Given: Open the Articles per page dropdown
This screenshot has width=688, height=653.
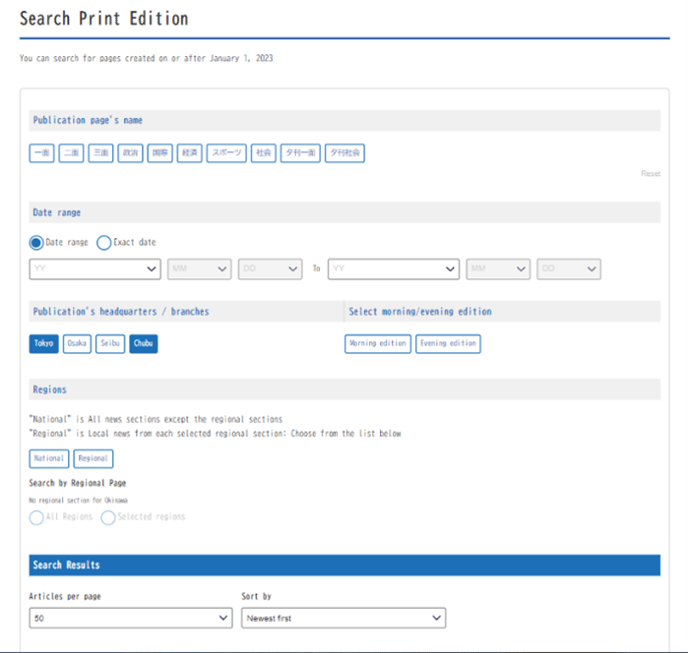Looking at the screenshot, I should click(131, 619).
